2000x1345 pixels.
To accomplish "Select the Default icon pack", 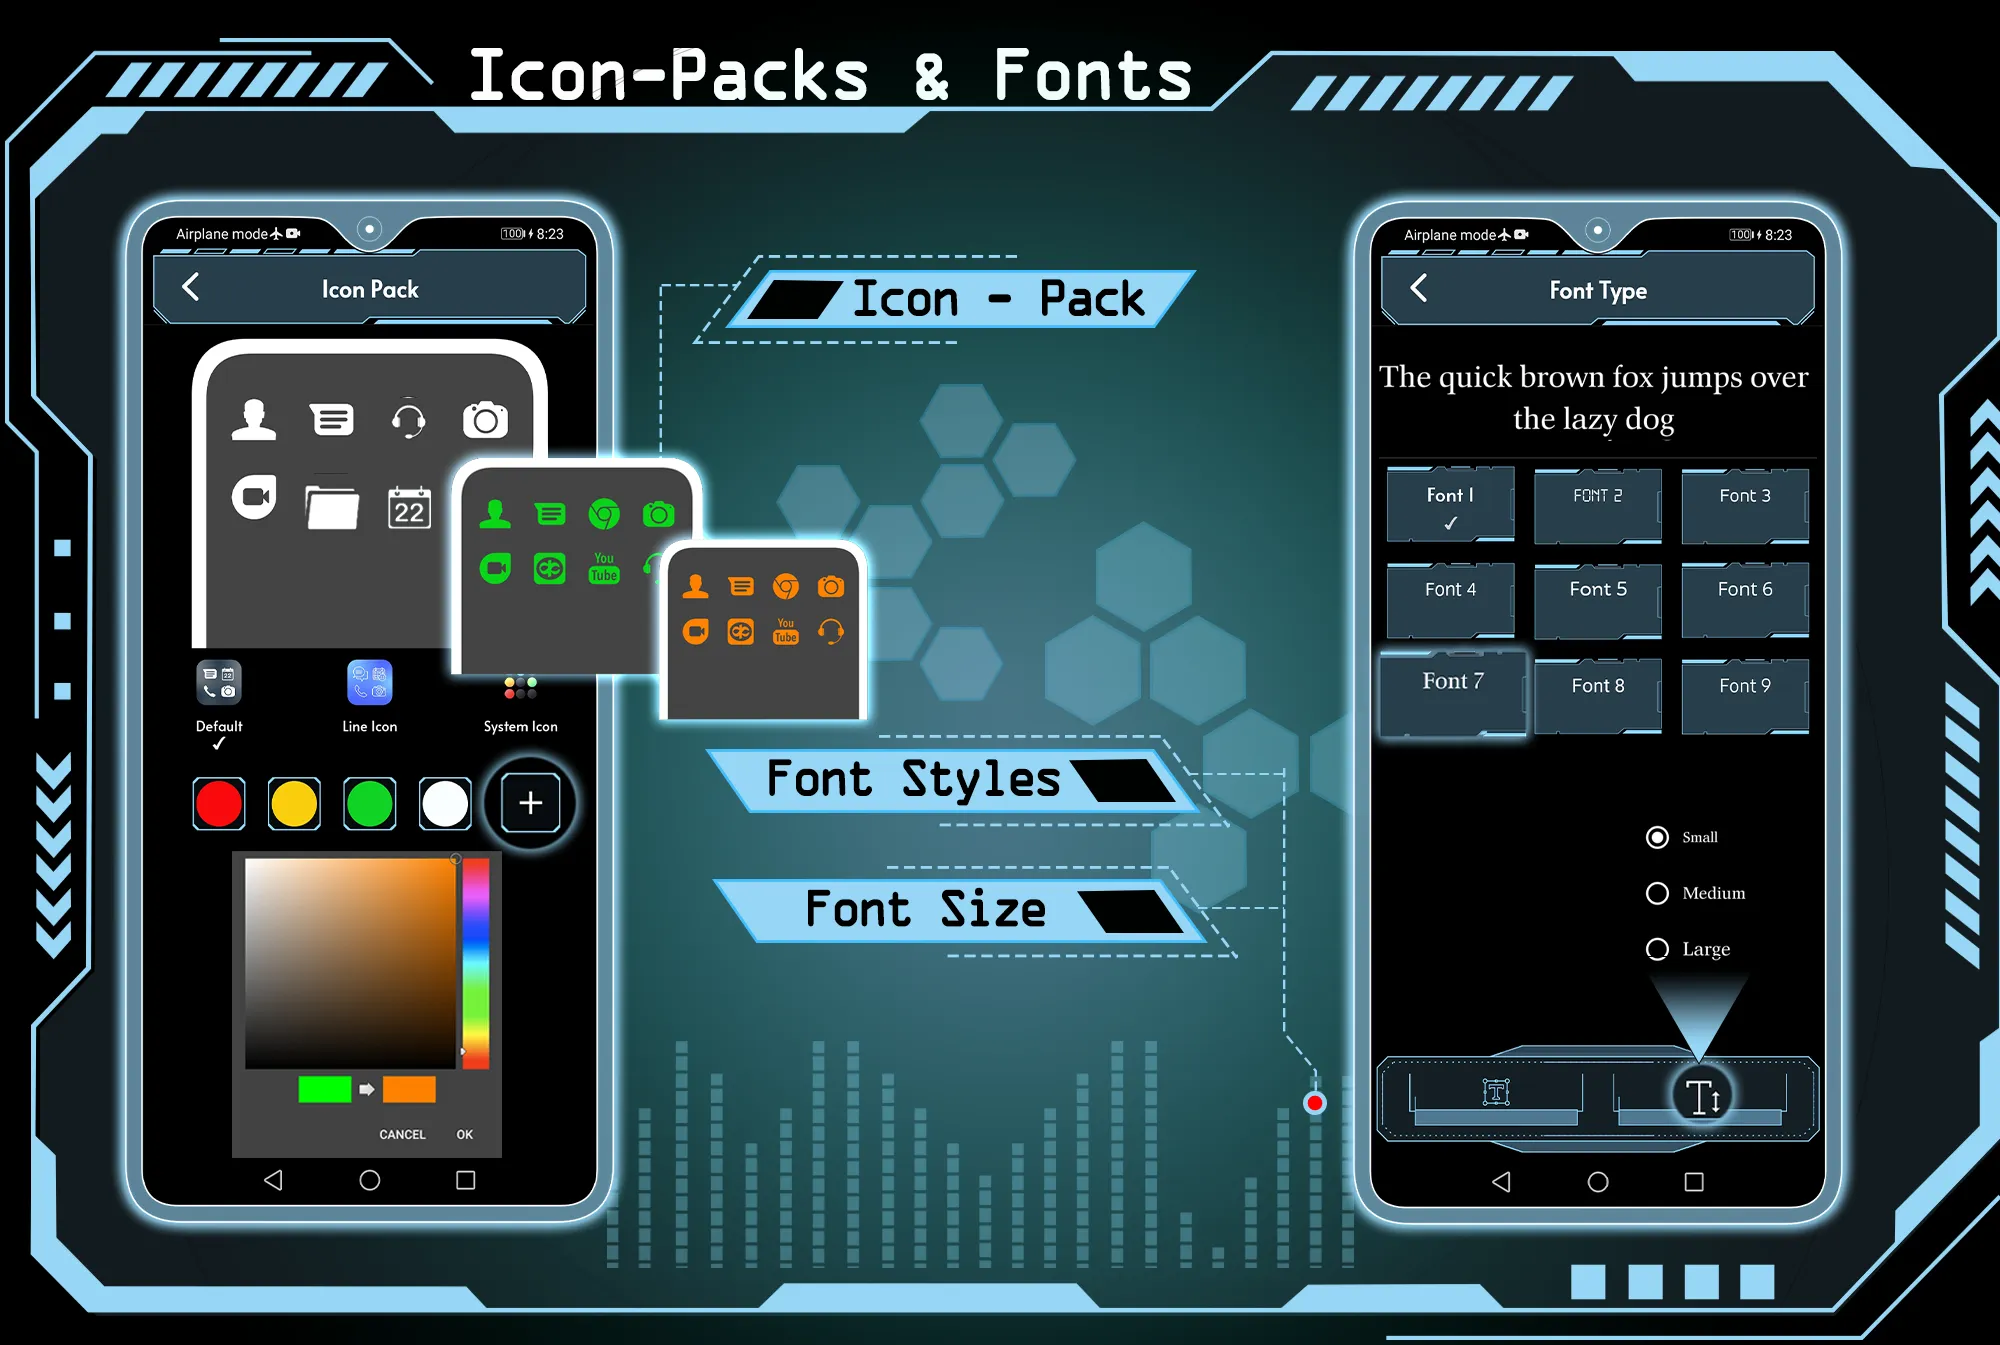I will tap(219, 694).
